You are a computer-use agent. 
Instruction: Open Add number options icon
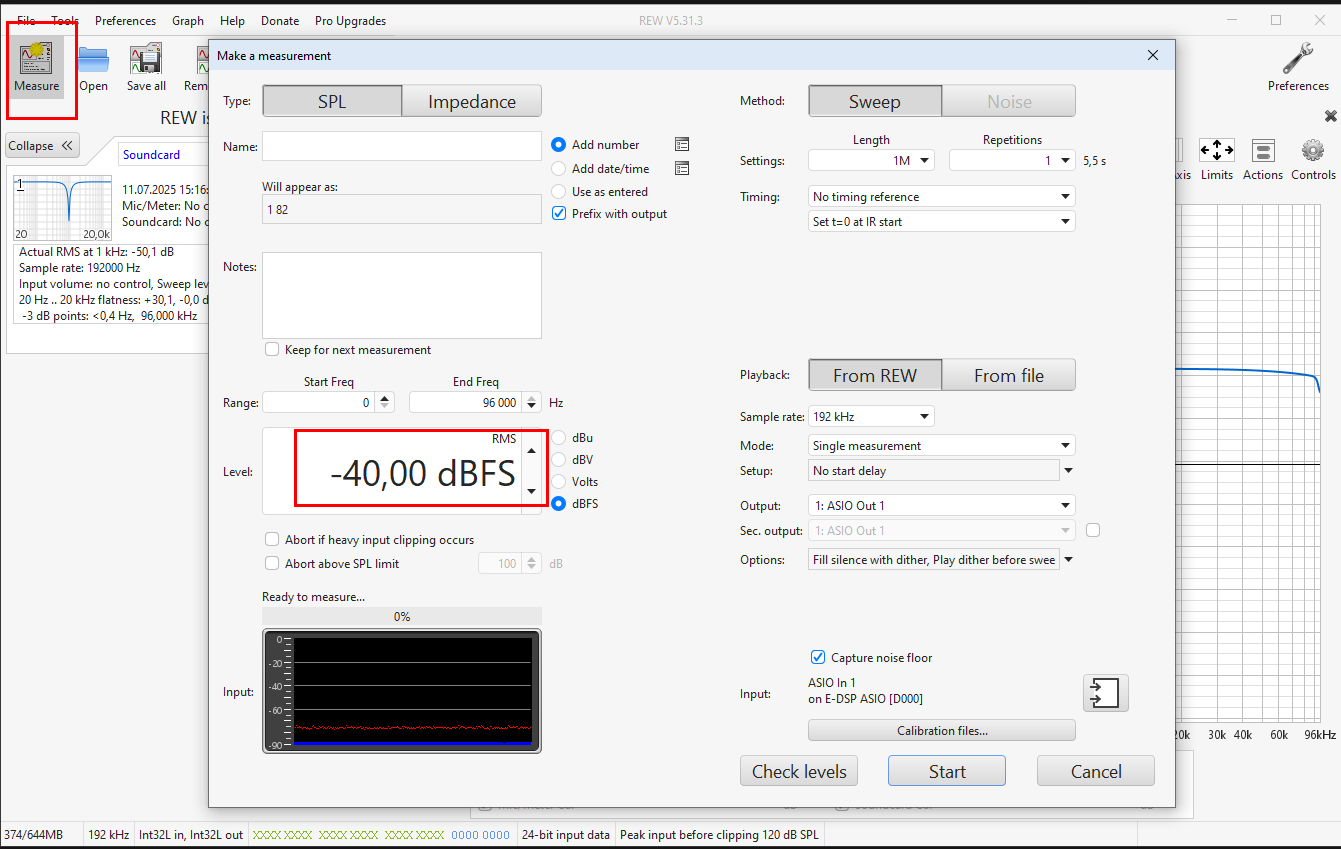(x=682, y=144)
